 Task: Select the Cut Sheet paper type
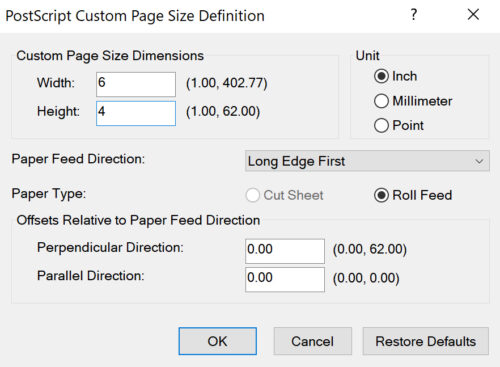(253, 195)
